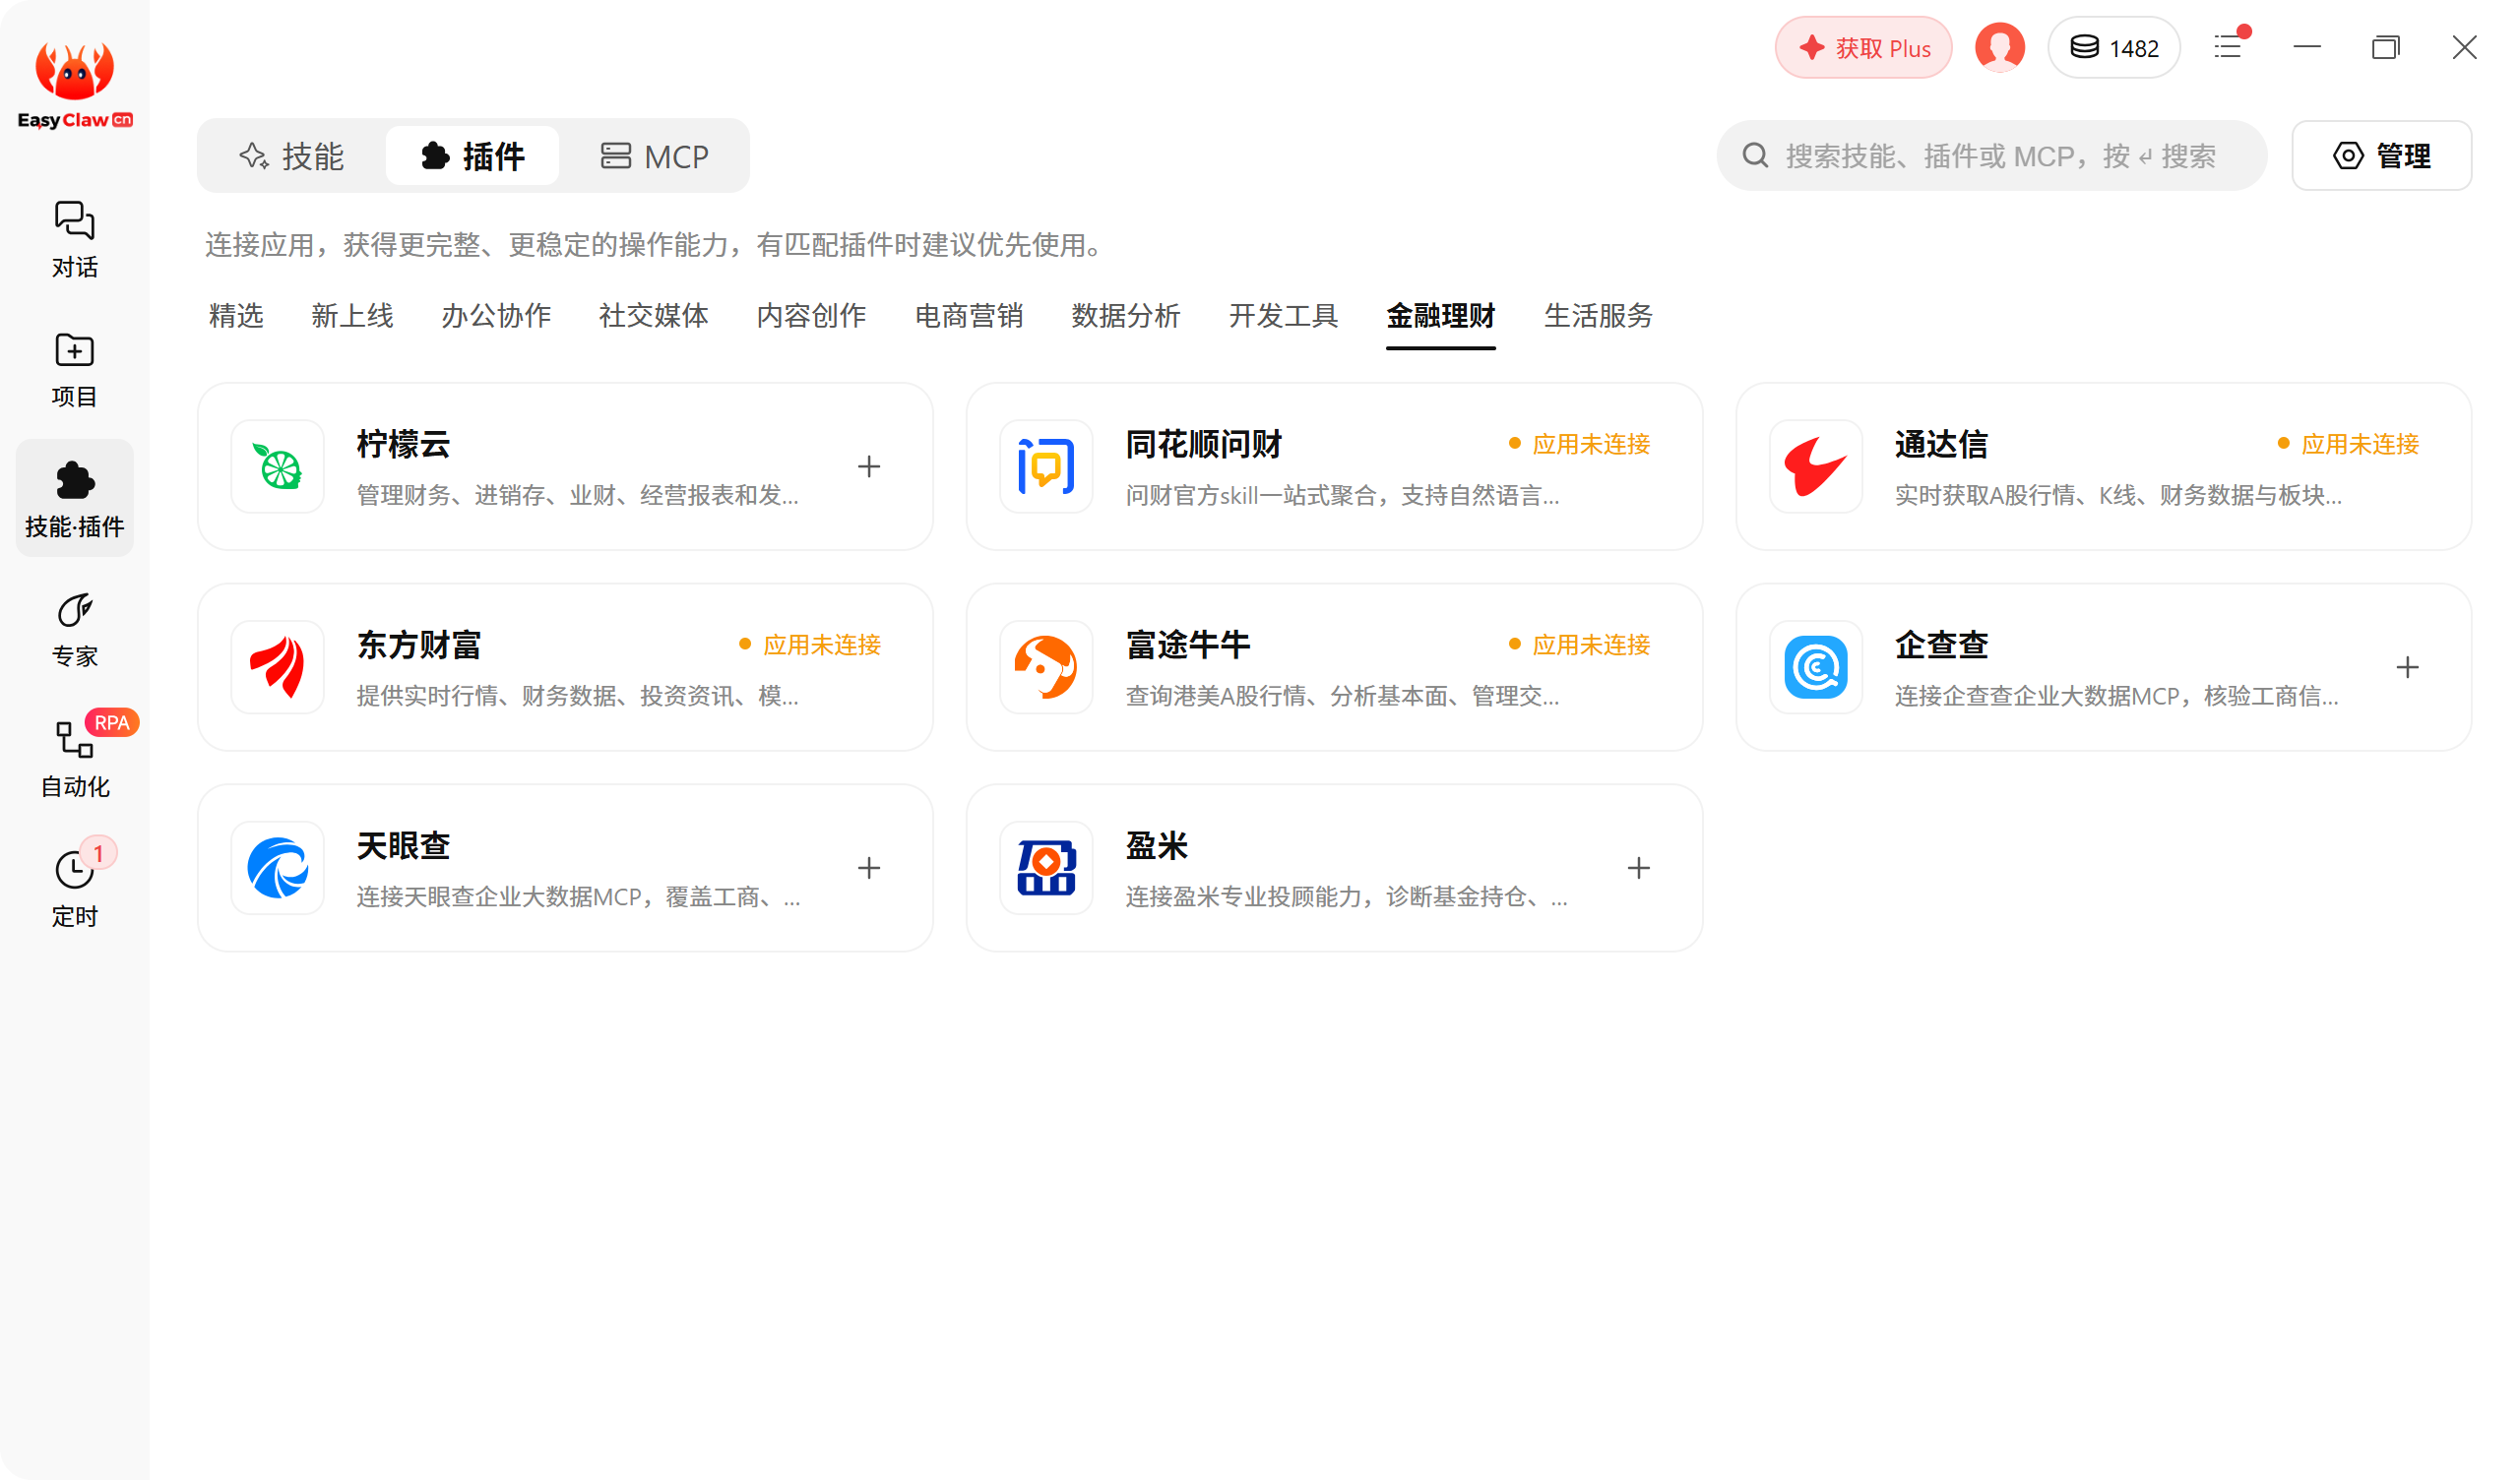Open the 同花顺问财 plugin title
The image size is (2520, 1480).
click(x=1204, y=444)
